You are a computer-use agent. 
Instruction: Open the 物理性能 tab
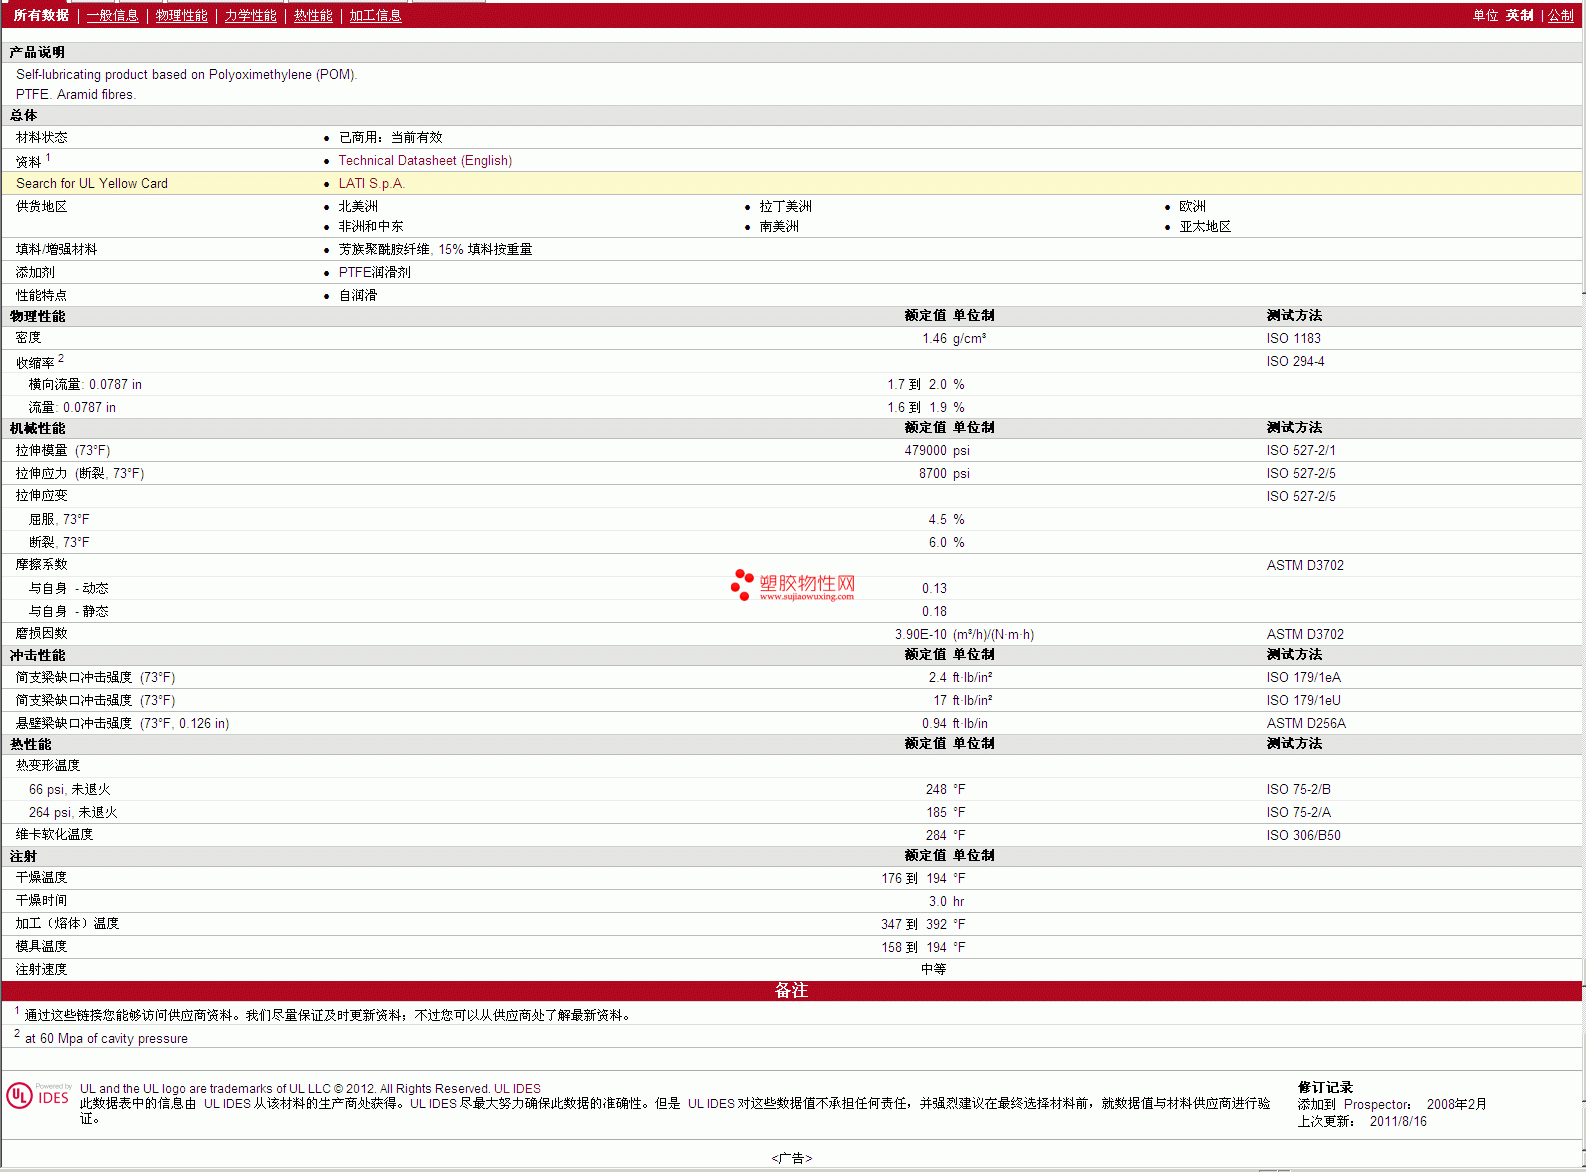coord(181,16)
